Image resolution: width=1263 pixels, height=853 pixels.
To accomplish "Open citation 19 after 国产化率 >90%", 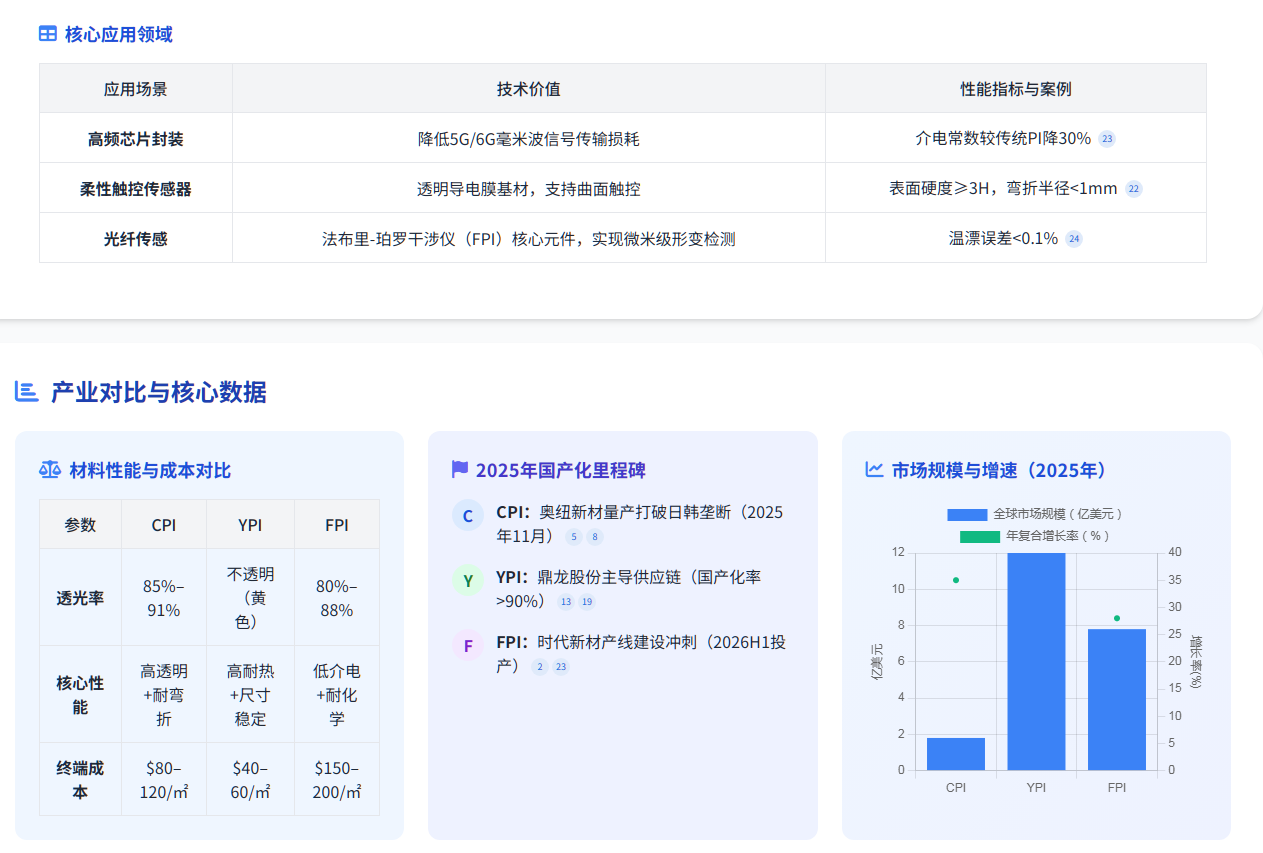I will [587, 602].
